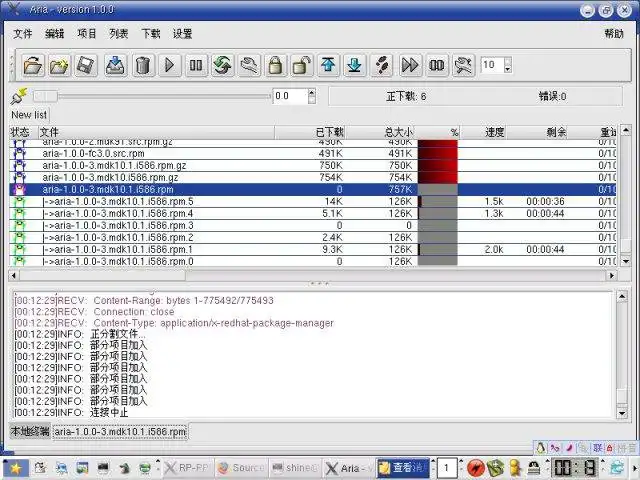Screen dimensions: 640x480
Task: Sort by the 状态 column header
Action: pyautogui.click(x=24, y=132)
